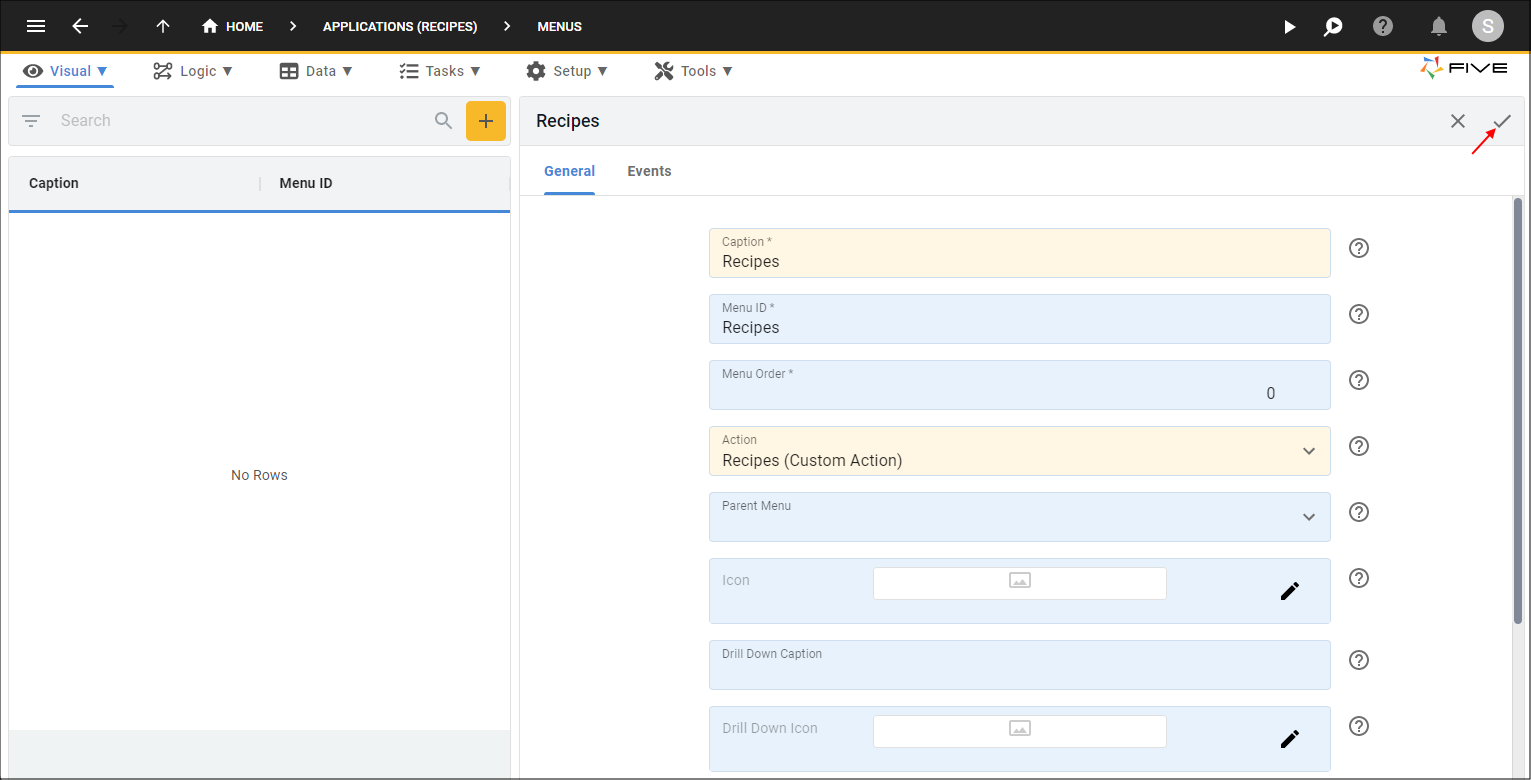Open the Tasks menu

tap(440, 71)
